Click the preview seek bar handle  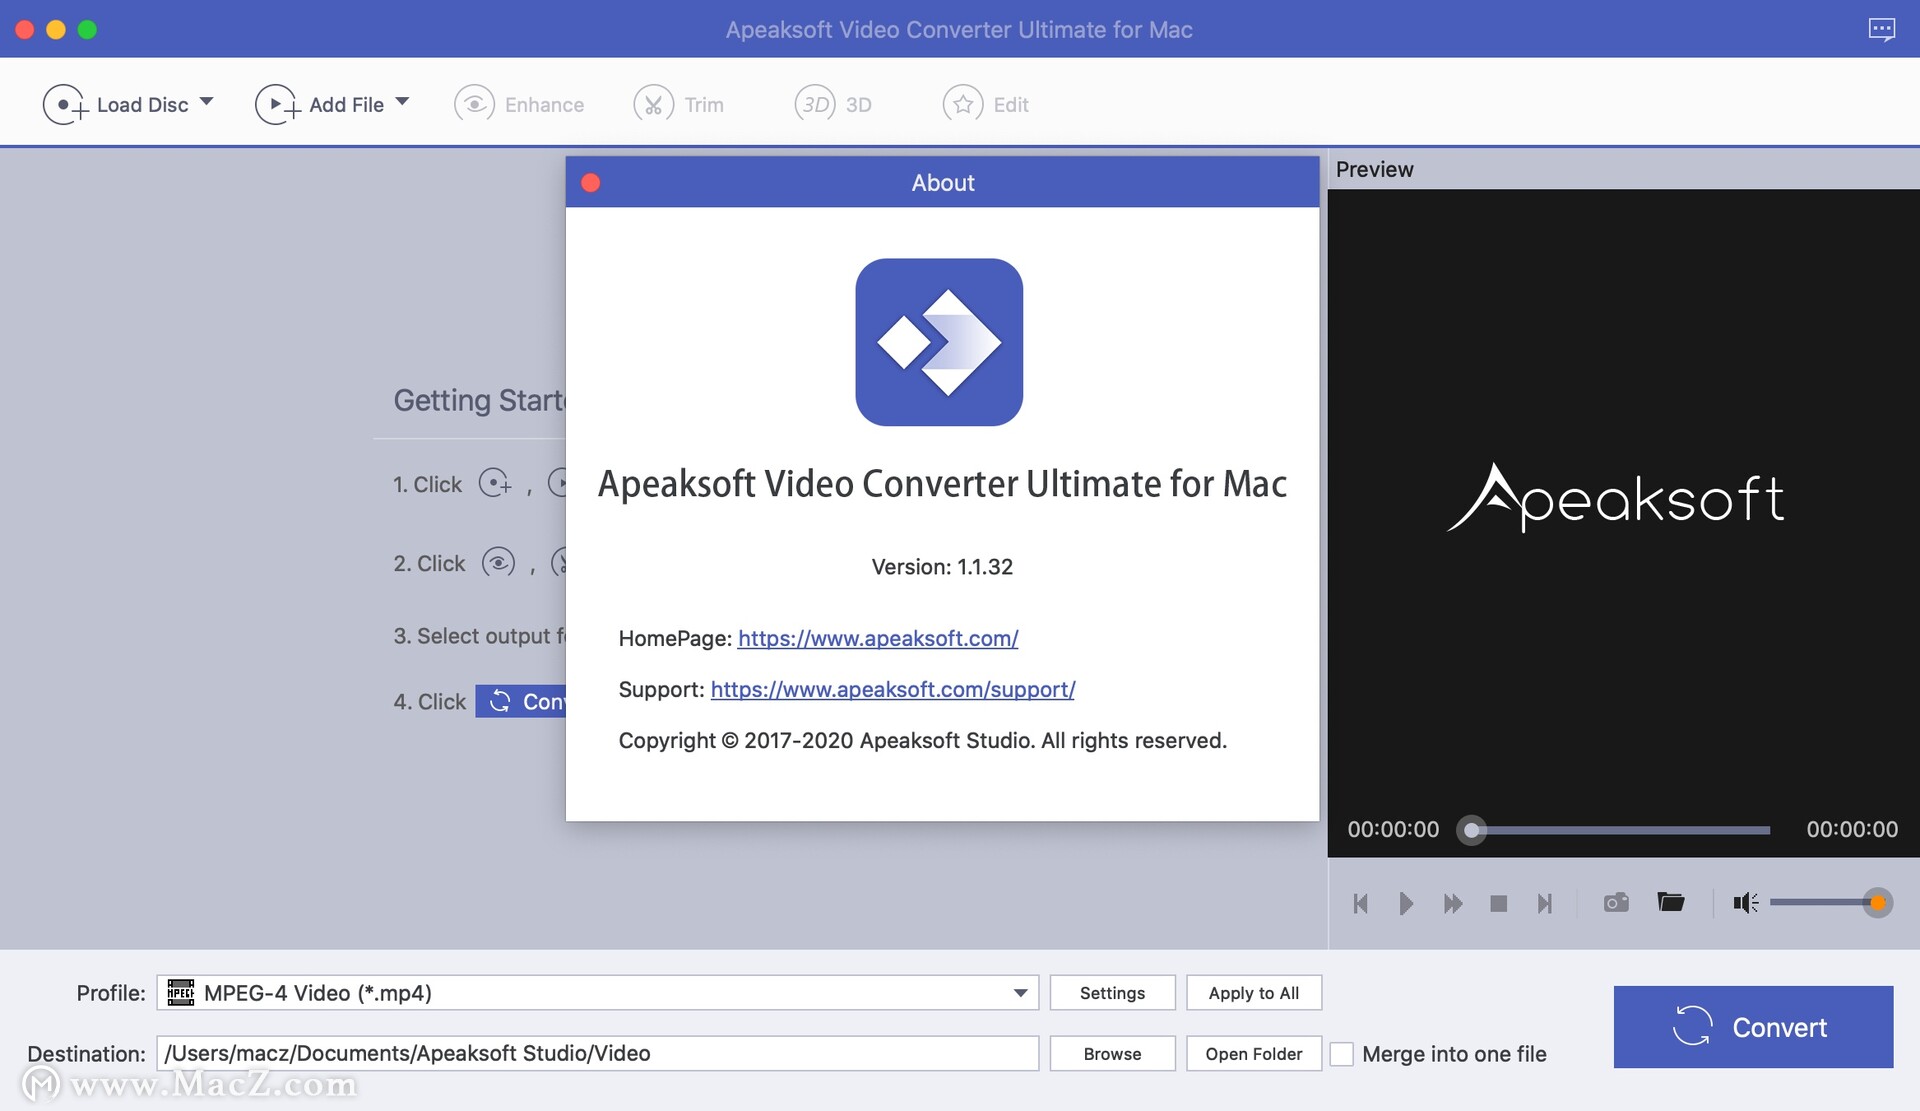(x=1471, y=830)
